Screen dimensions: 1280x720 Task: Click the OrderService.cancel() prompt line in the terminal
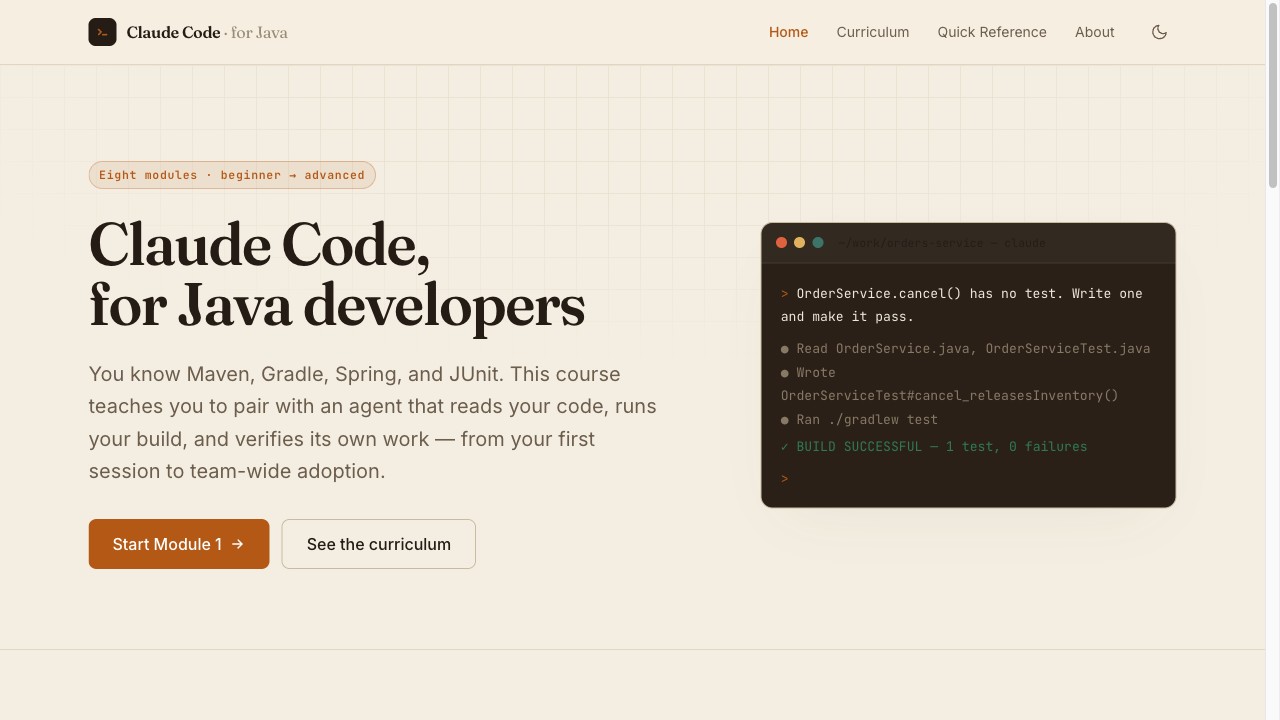coord(962,305)
